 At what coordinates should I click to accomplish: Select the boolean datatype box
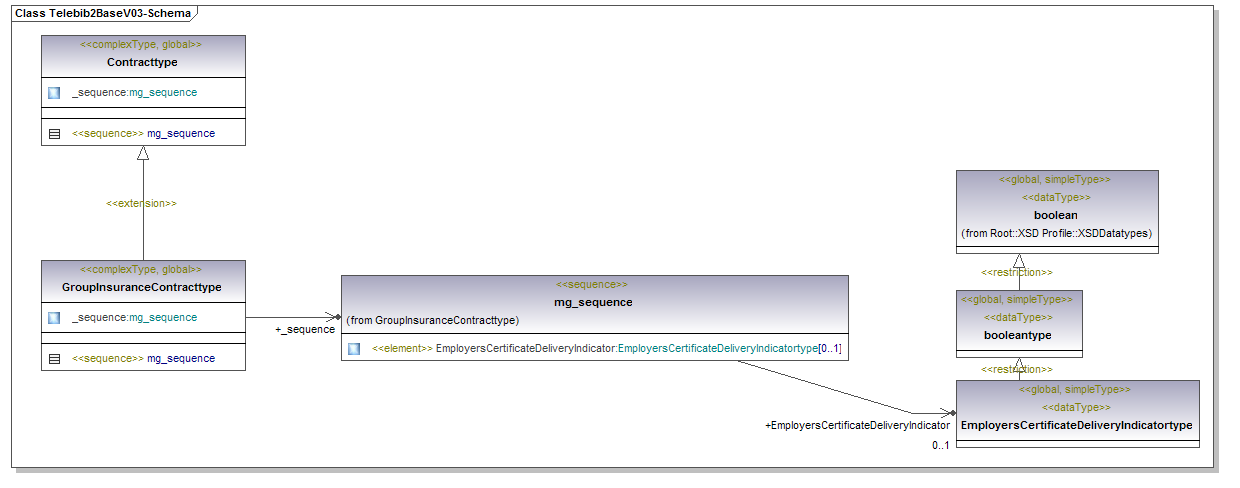tap(1056, 215)
